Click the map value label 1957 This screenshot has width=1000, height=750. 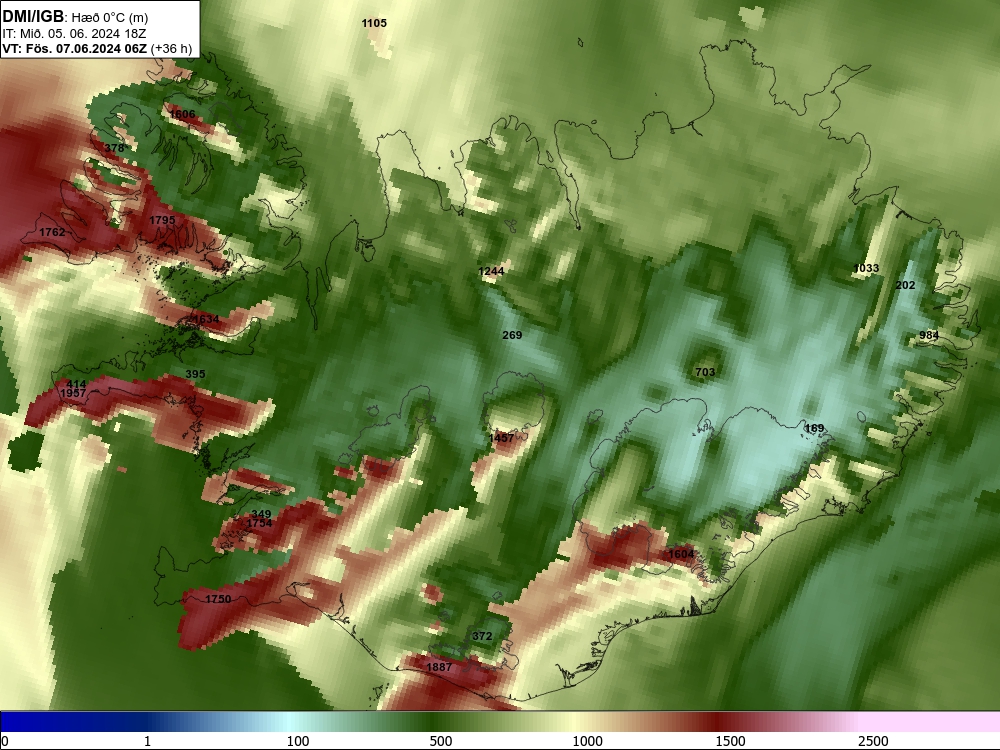[x=73, y=393]
